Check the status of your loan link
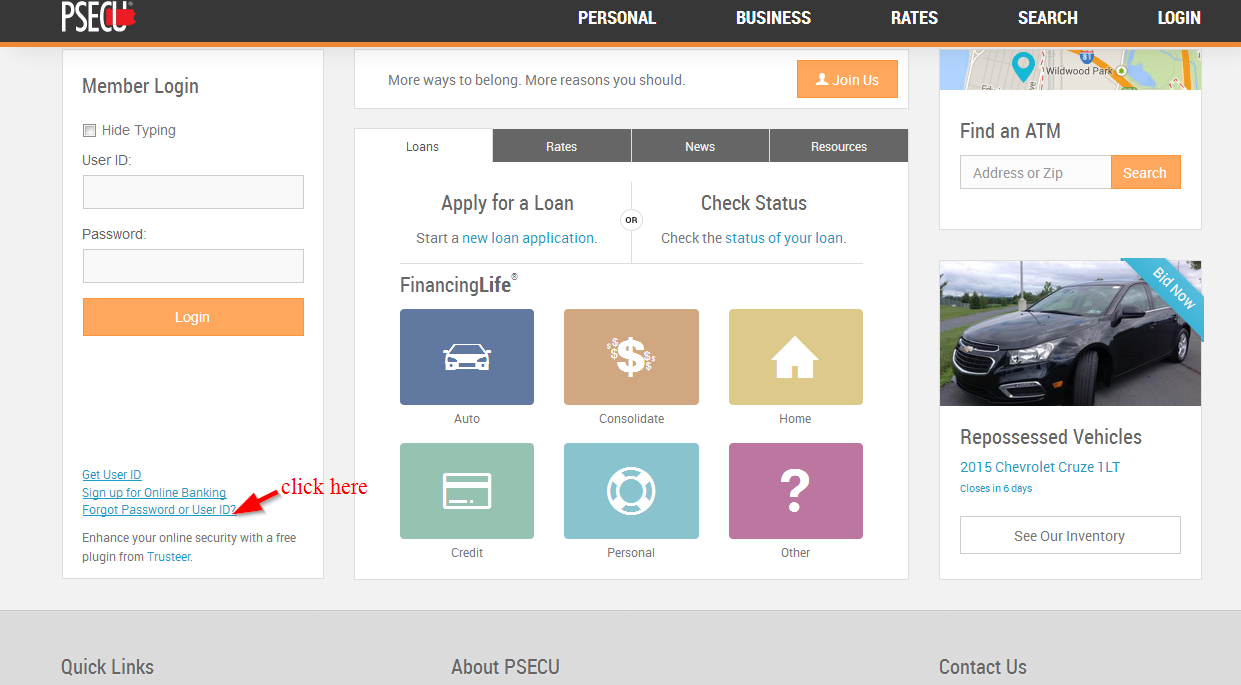The width and height of the screenshot is (1241, 685). 784,238
